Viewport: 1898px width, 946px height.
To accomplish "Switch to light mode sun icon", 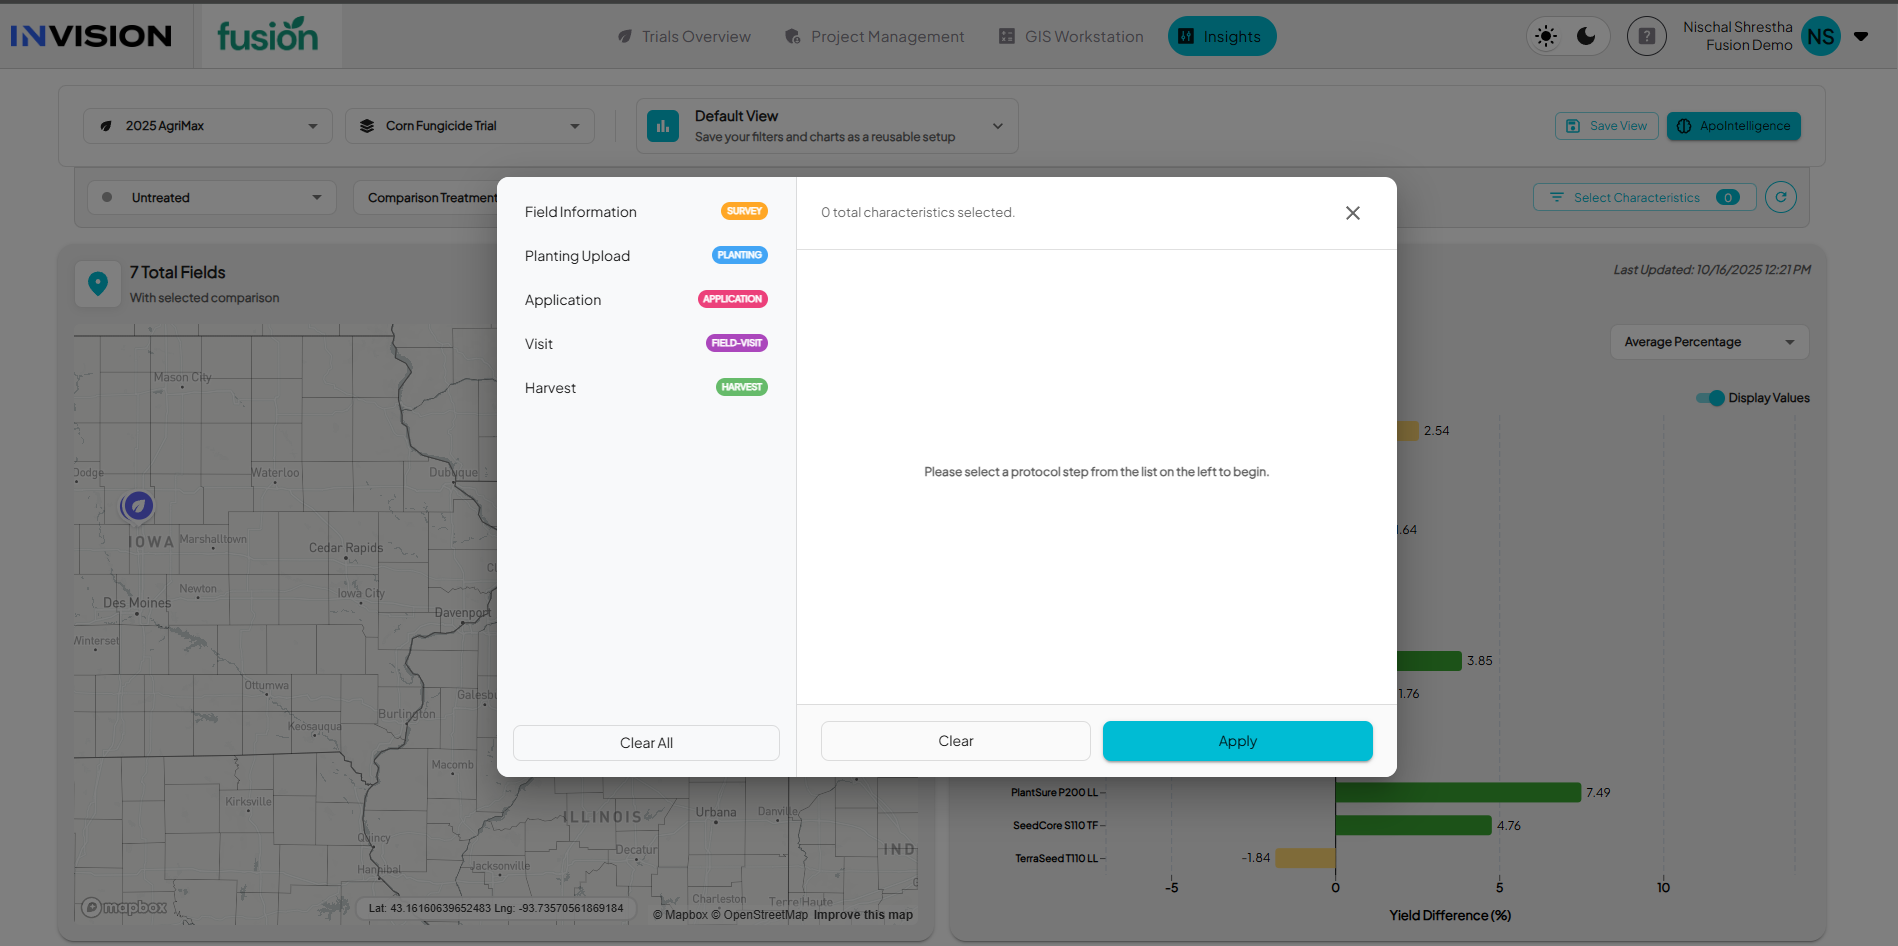I will pyautogui.click(x=1546, y=37).
